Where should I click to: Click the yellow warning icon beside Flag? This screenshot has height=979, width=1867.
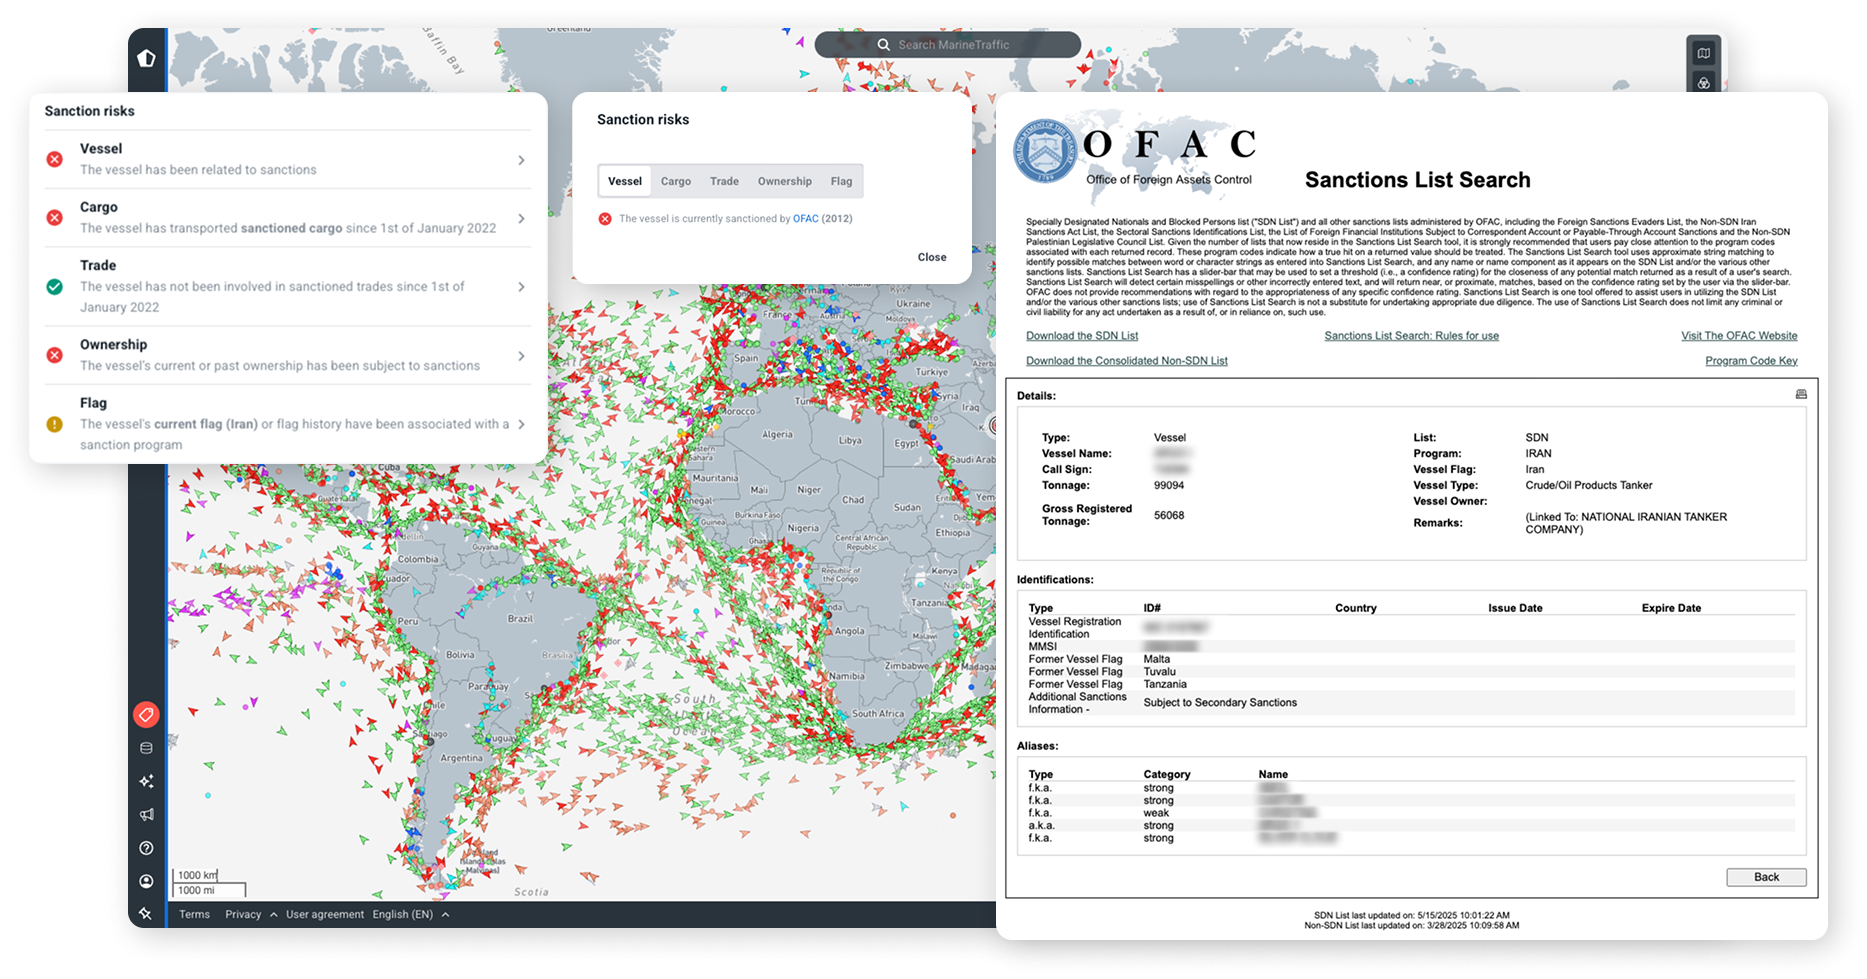tap(55, 424)
